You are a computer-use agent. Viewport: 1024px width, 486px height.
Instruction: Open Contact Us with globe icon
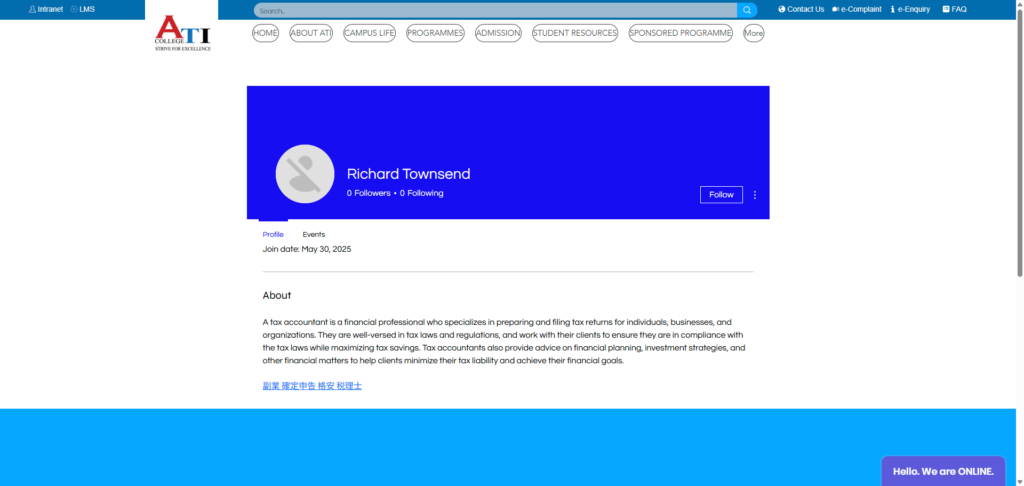pyautogui.click(x=801, y=9)
